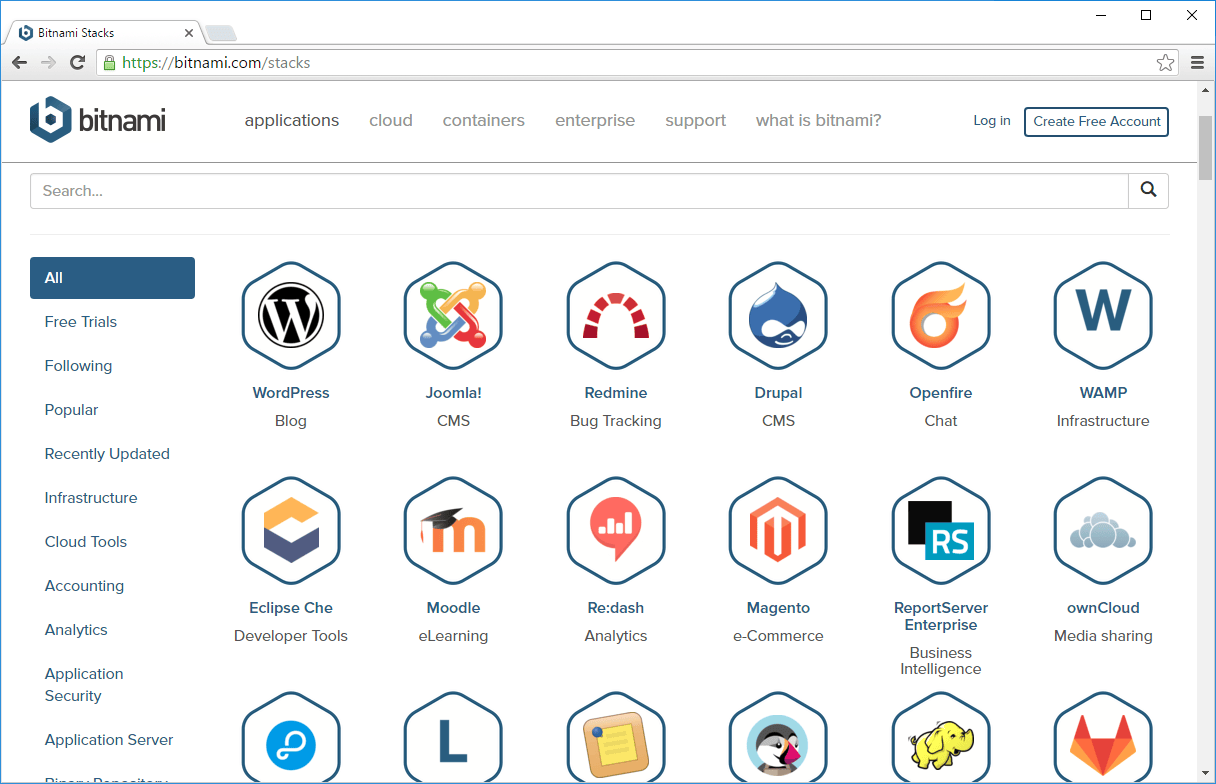The image size is (1216, 784).
Task: Click the Redmine name link
Action: 616,393
